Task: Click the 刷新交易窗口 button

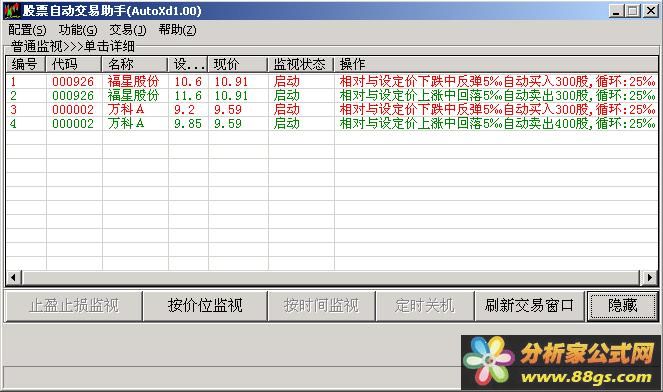Action: (x=529, y=305)
